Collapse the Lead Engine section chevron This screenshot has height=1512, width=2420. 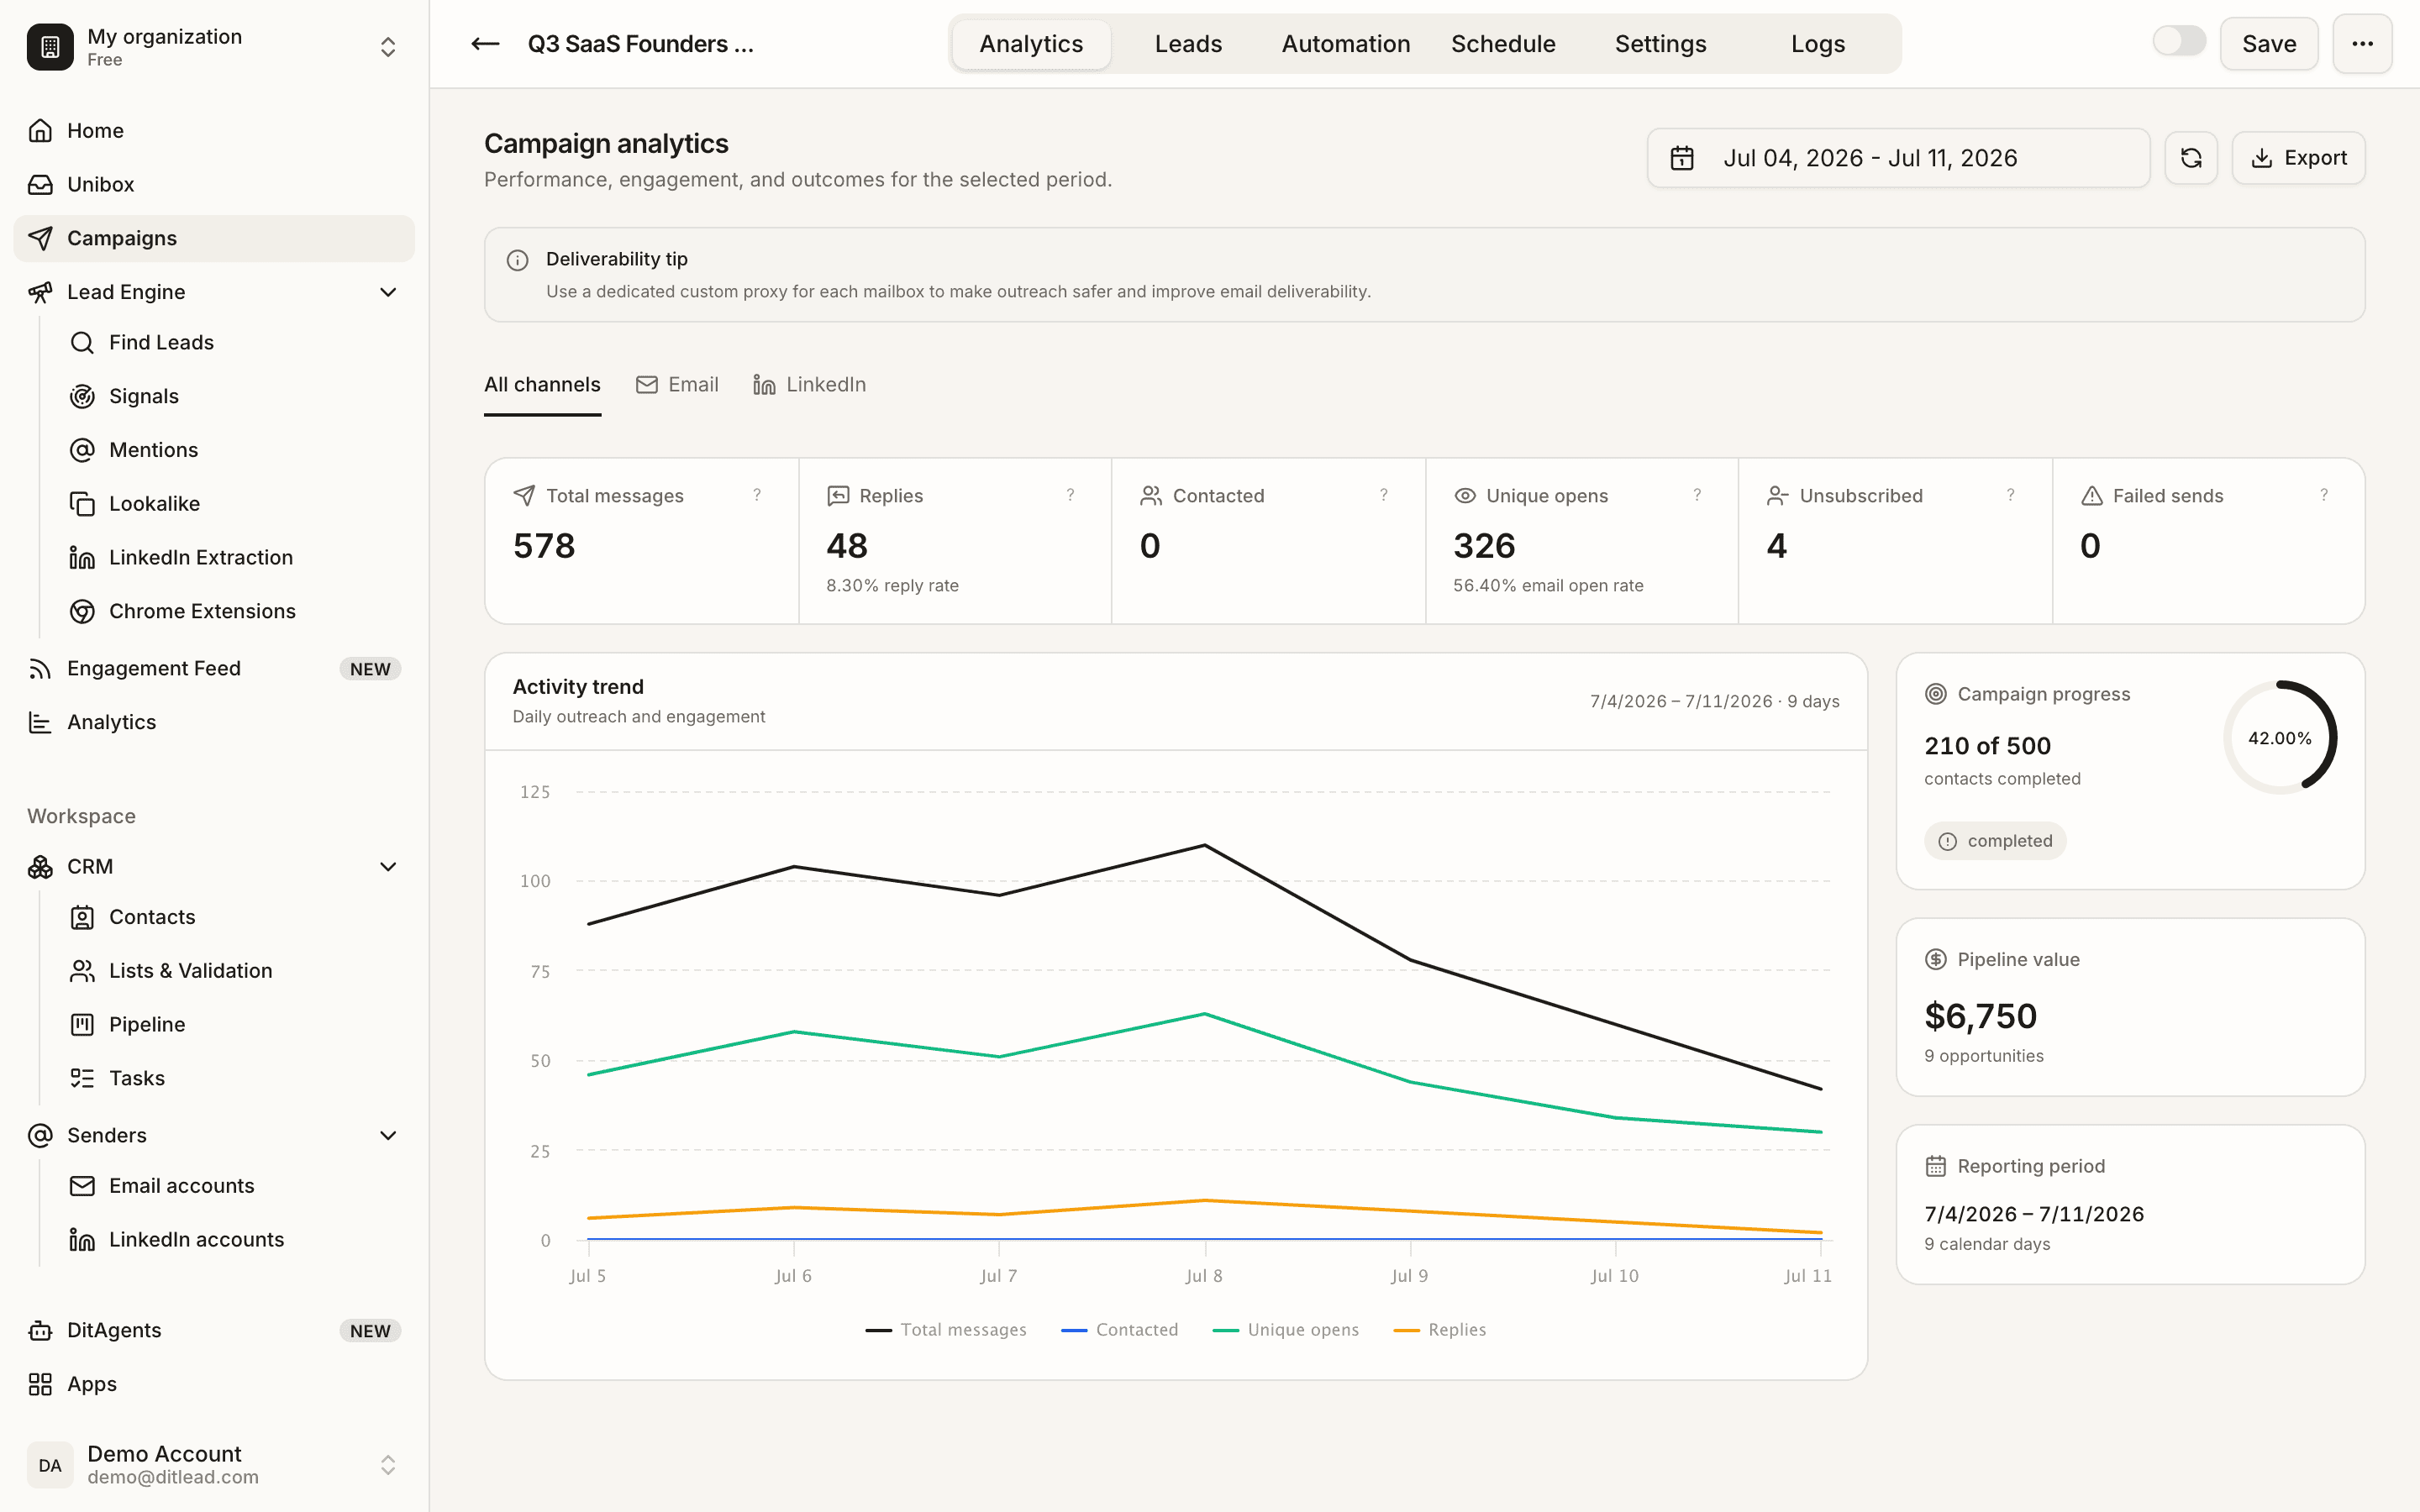click(x=388, y=292)
